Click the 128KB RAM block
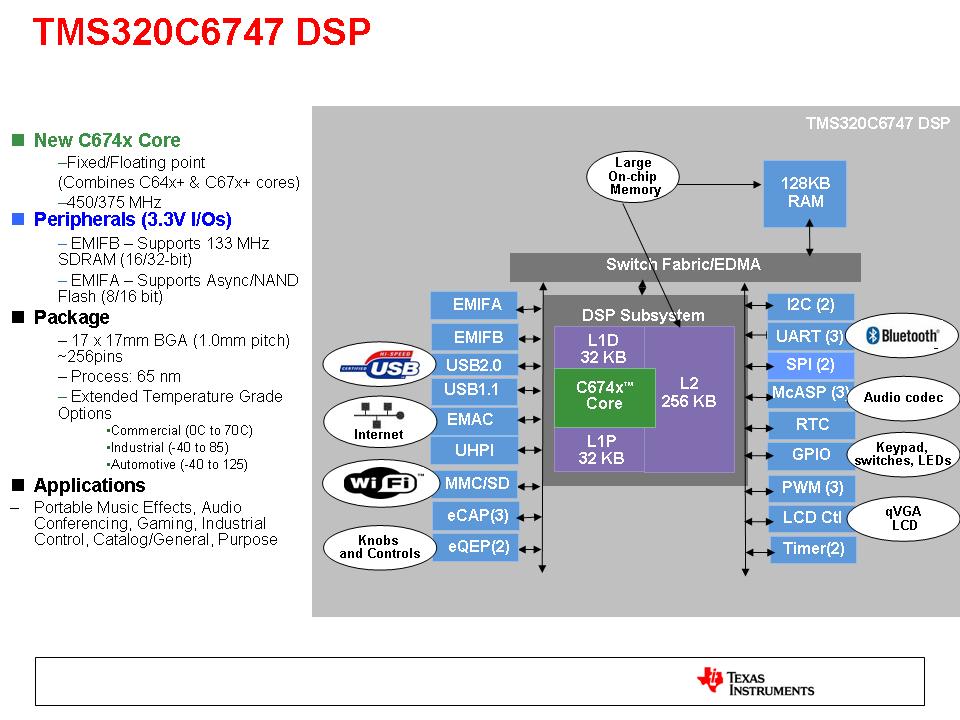This screenshot has width=960, height=720. point(804,194)
